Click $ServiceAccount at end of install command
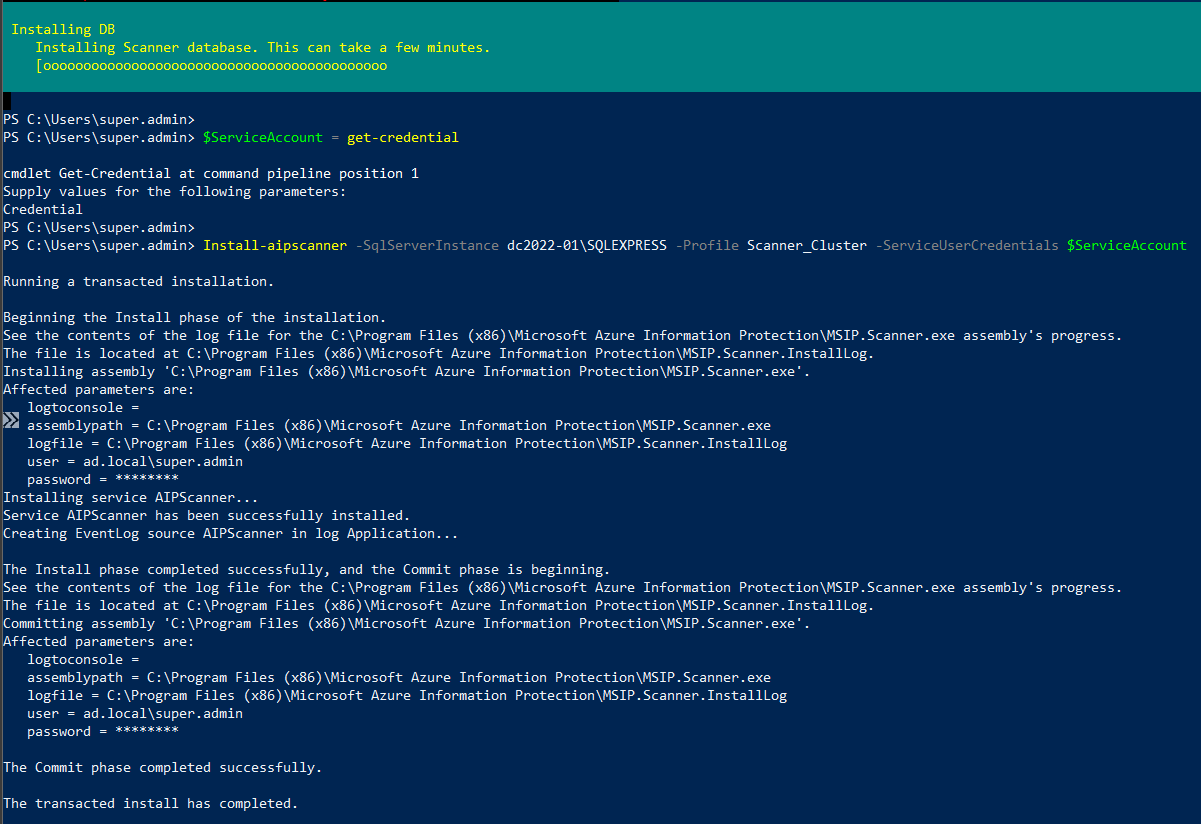Image resolution: width=1201 pixels, height=824 pixels. 1127,245
